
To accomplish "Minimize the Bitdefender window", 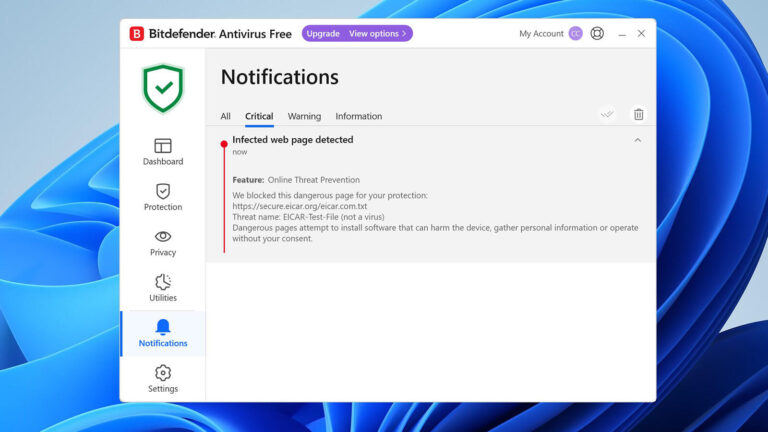I will tap(622, 34).
